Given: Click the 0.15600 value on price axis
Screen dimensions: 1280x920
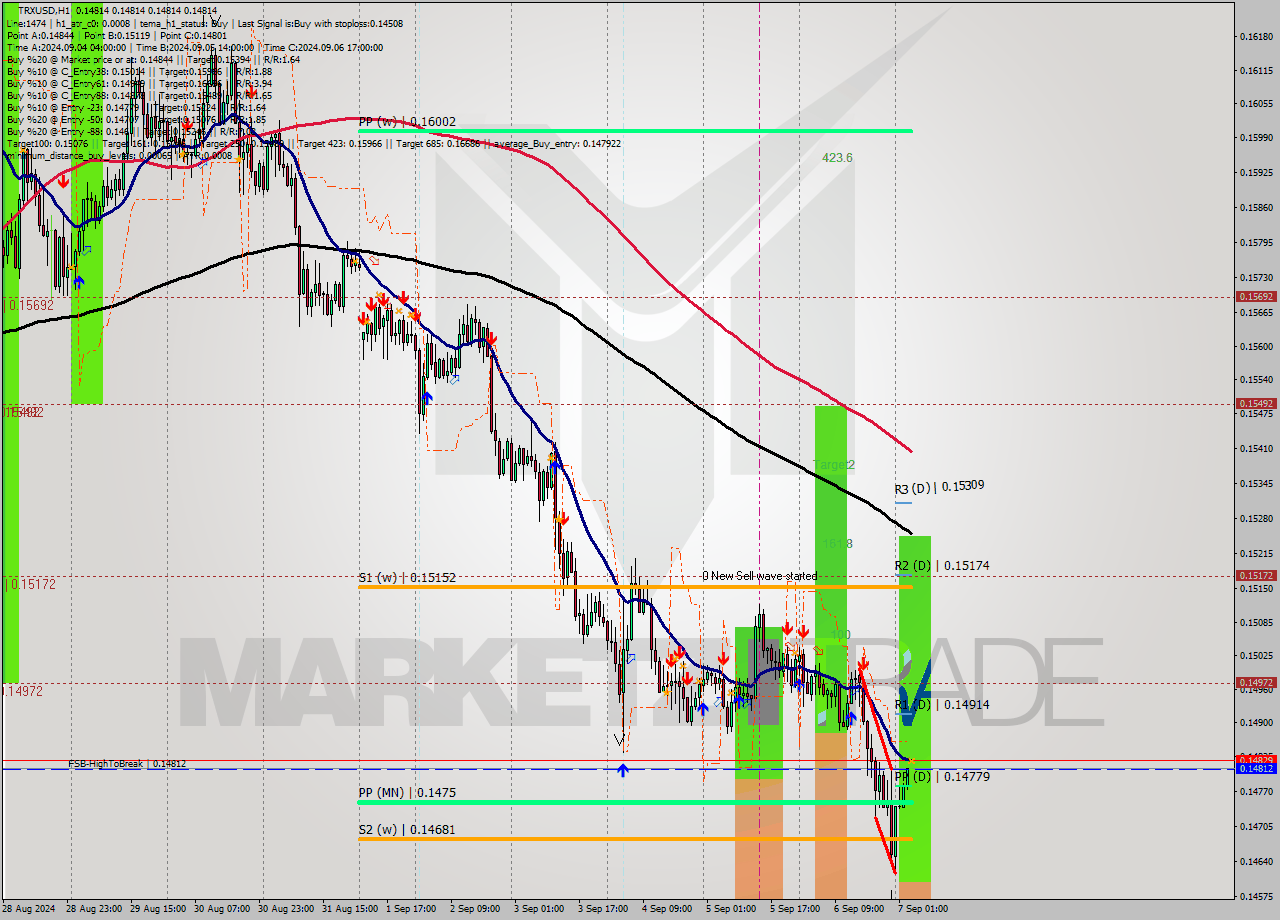Looking at the screenshot, I should point(1255,347).
